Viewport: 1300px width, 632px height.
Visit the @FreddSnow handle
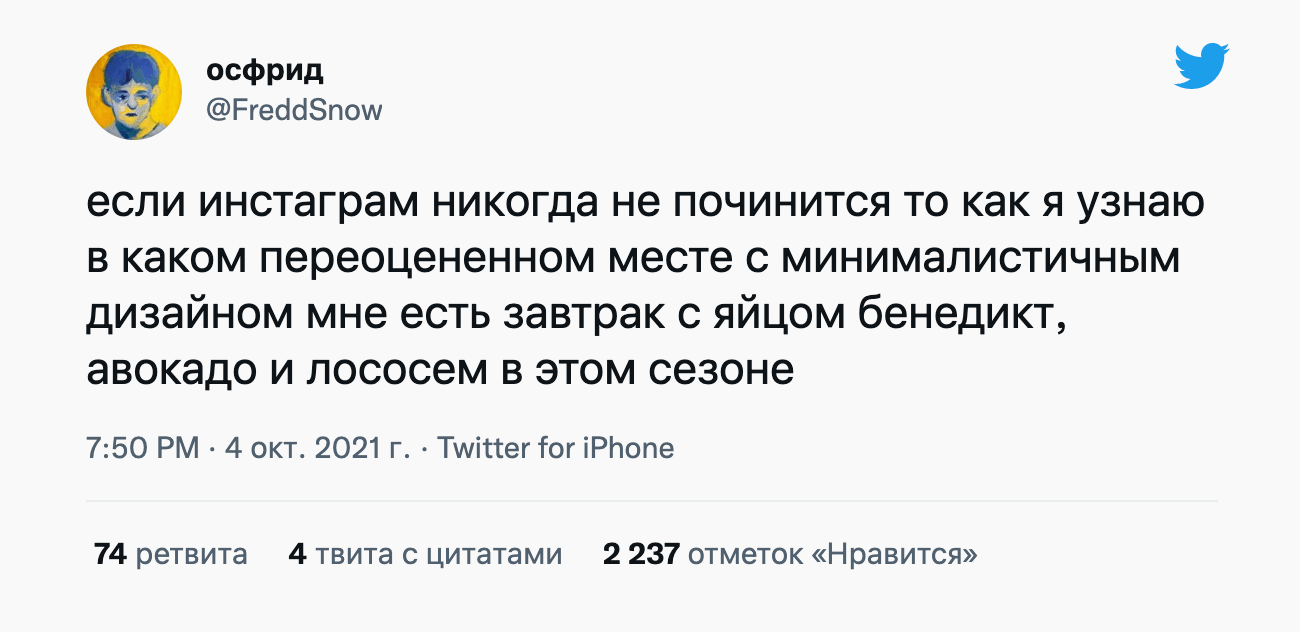tap(294, 109)
